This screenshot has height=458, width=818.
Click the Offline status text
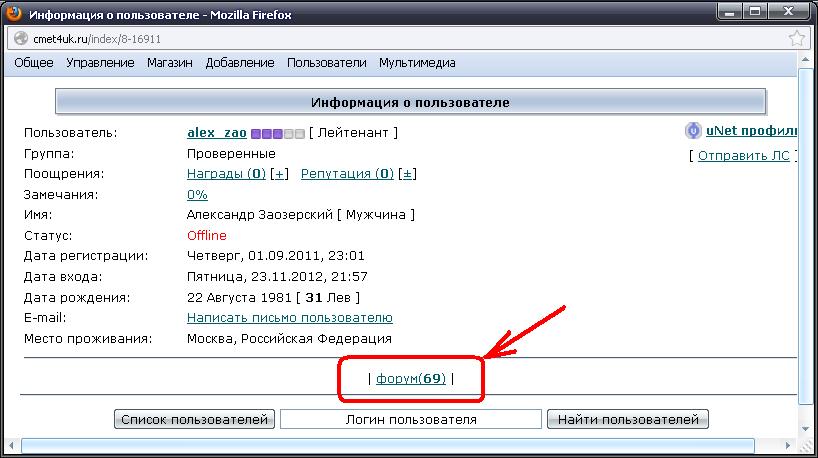click(x=207, y=236)
